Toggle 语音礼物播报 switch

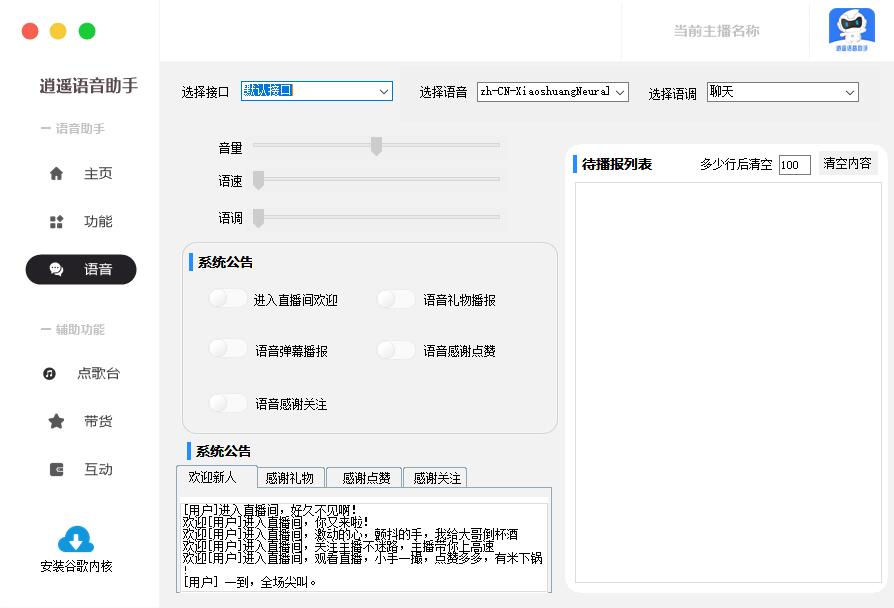coord(396,299)
